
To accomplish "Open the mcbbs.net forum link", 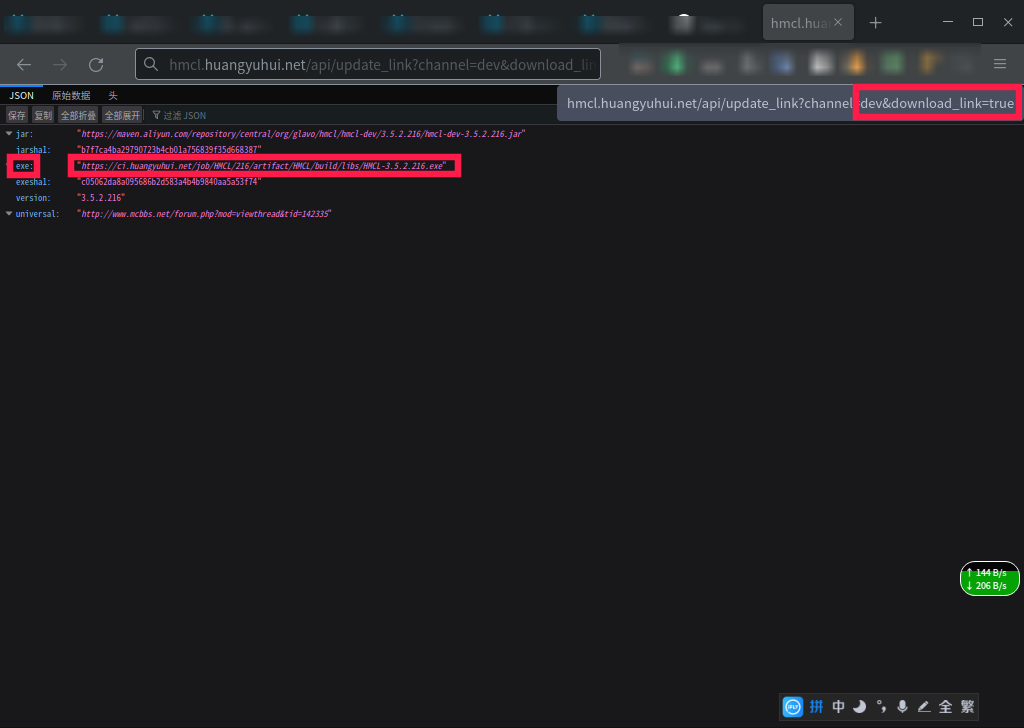I will coord(204,214).
